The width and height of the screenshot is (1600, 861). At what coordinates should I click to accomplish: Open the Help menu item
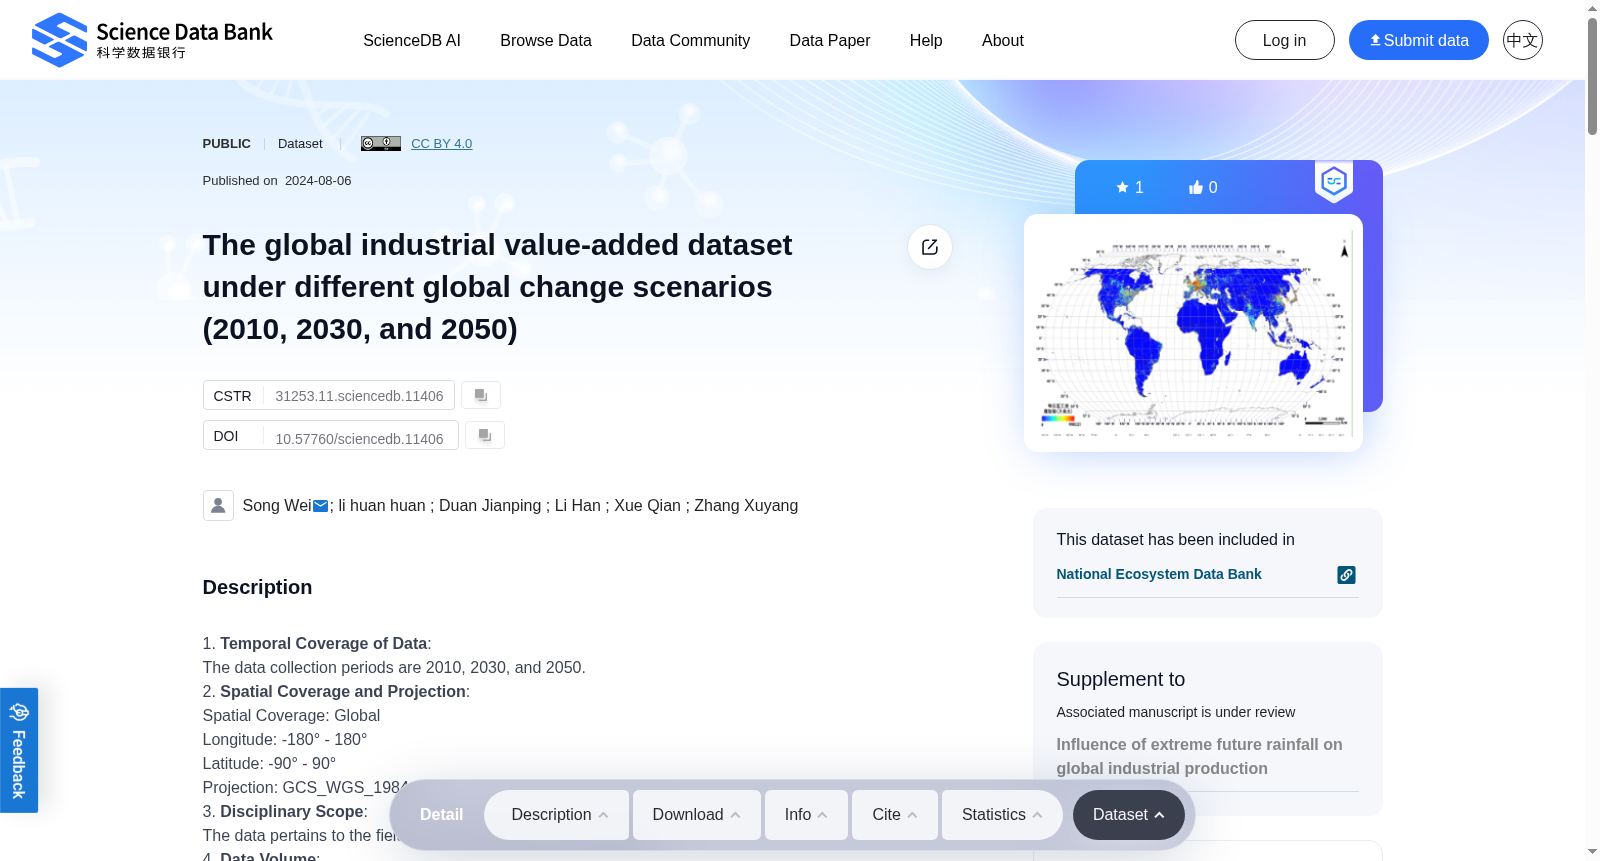(x=926, y=40)
